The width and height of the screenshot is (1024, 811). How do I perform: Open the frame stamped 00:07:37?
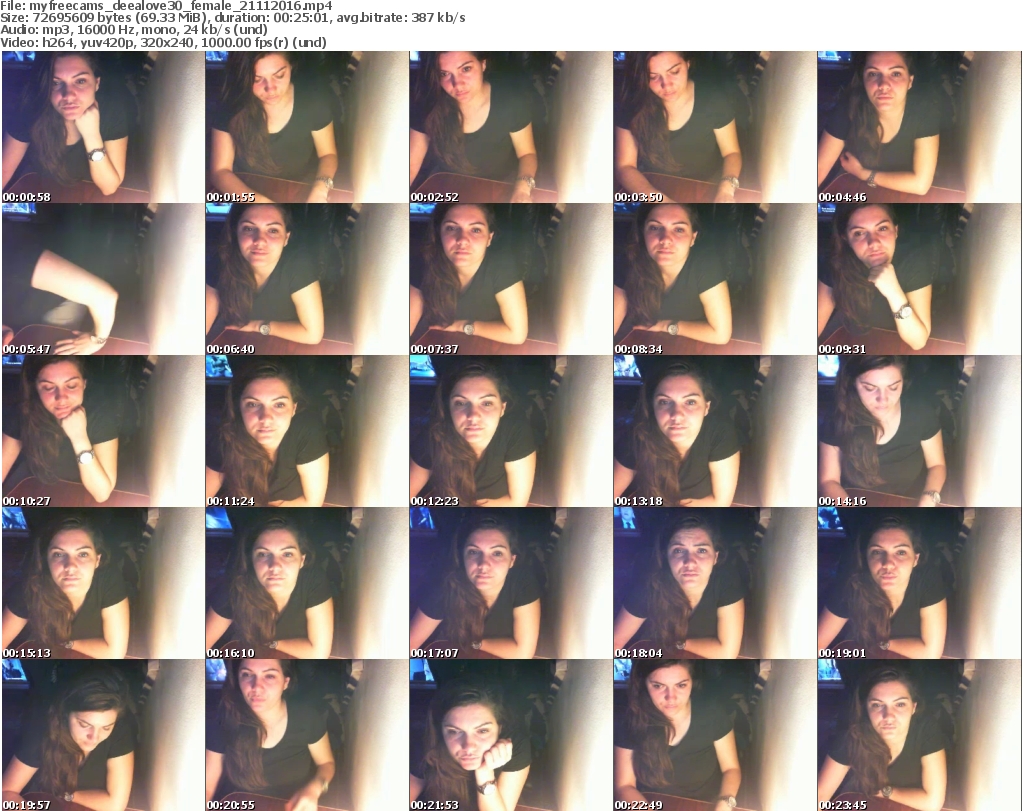(511, 279)
